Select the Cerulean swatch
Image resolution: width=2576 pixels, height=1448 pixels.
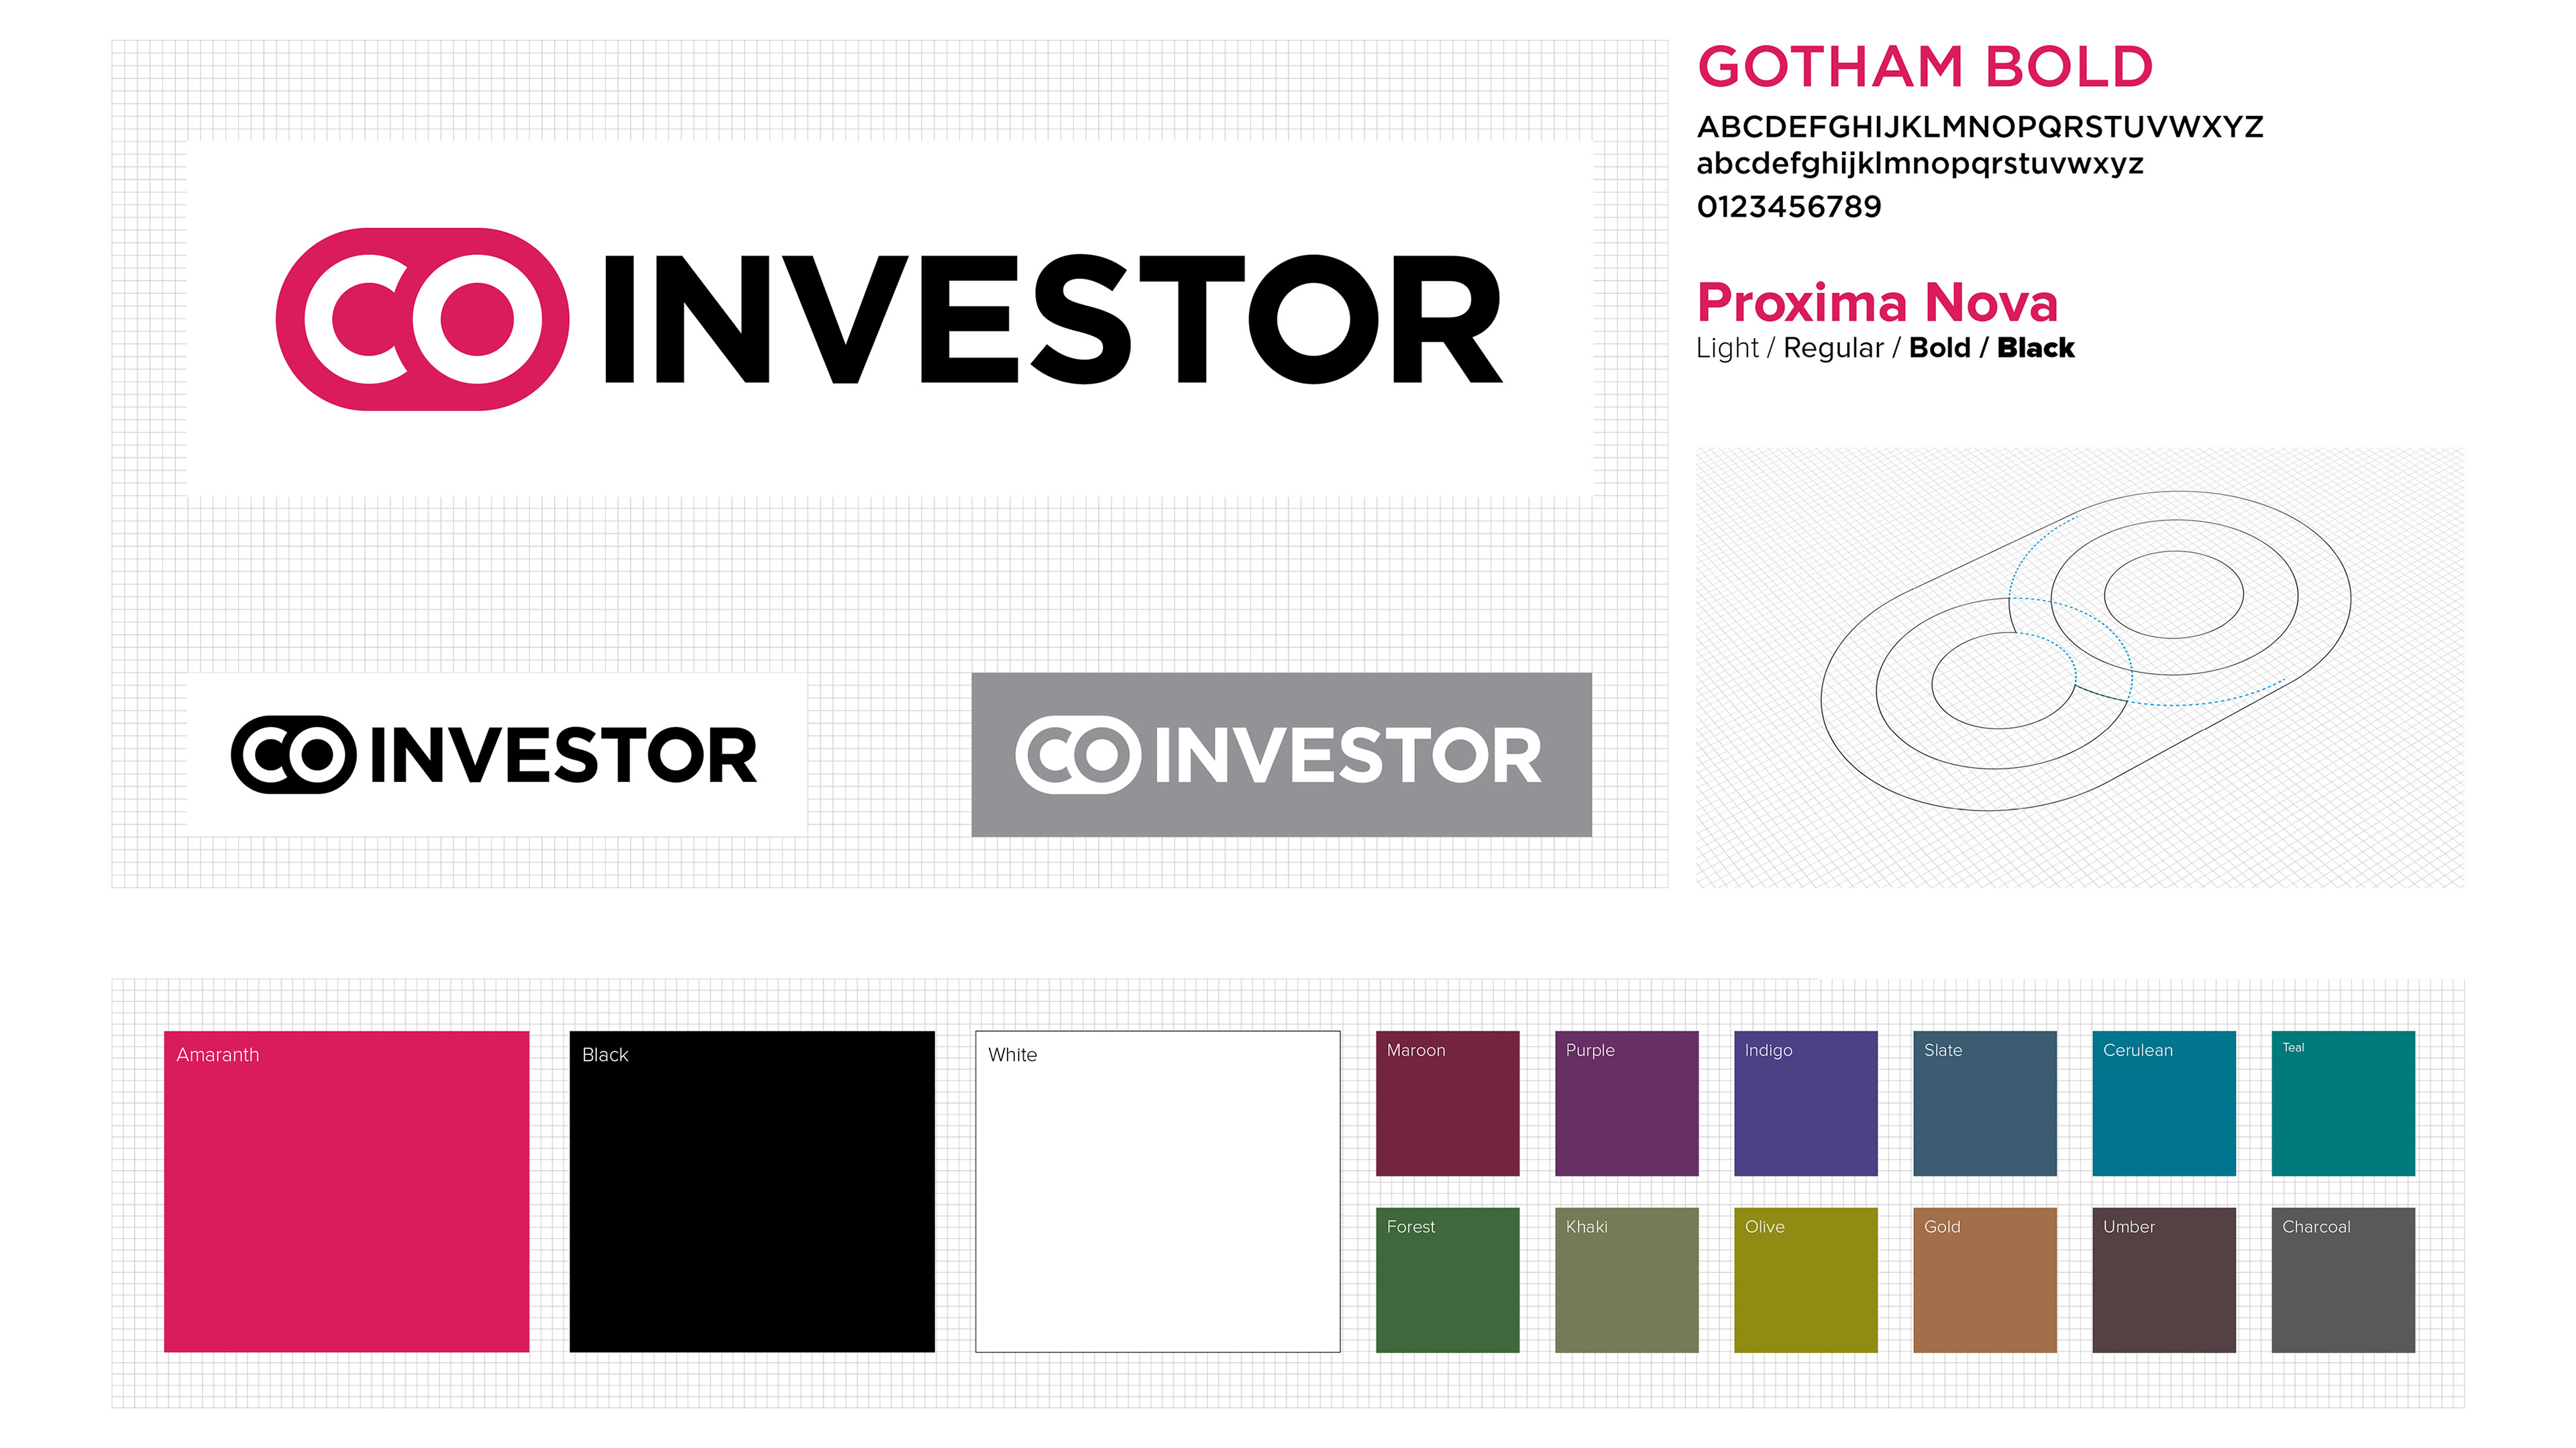(x=2163, y=1103)
